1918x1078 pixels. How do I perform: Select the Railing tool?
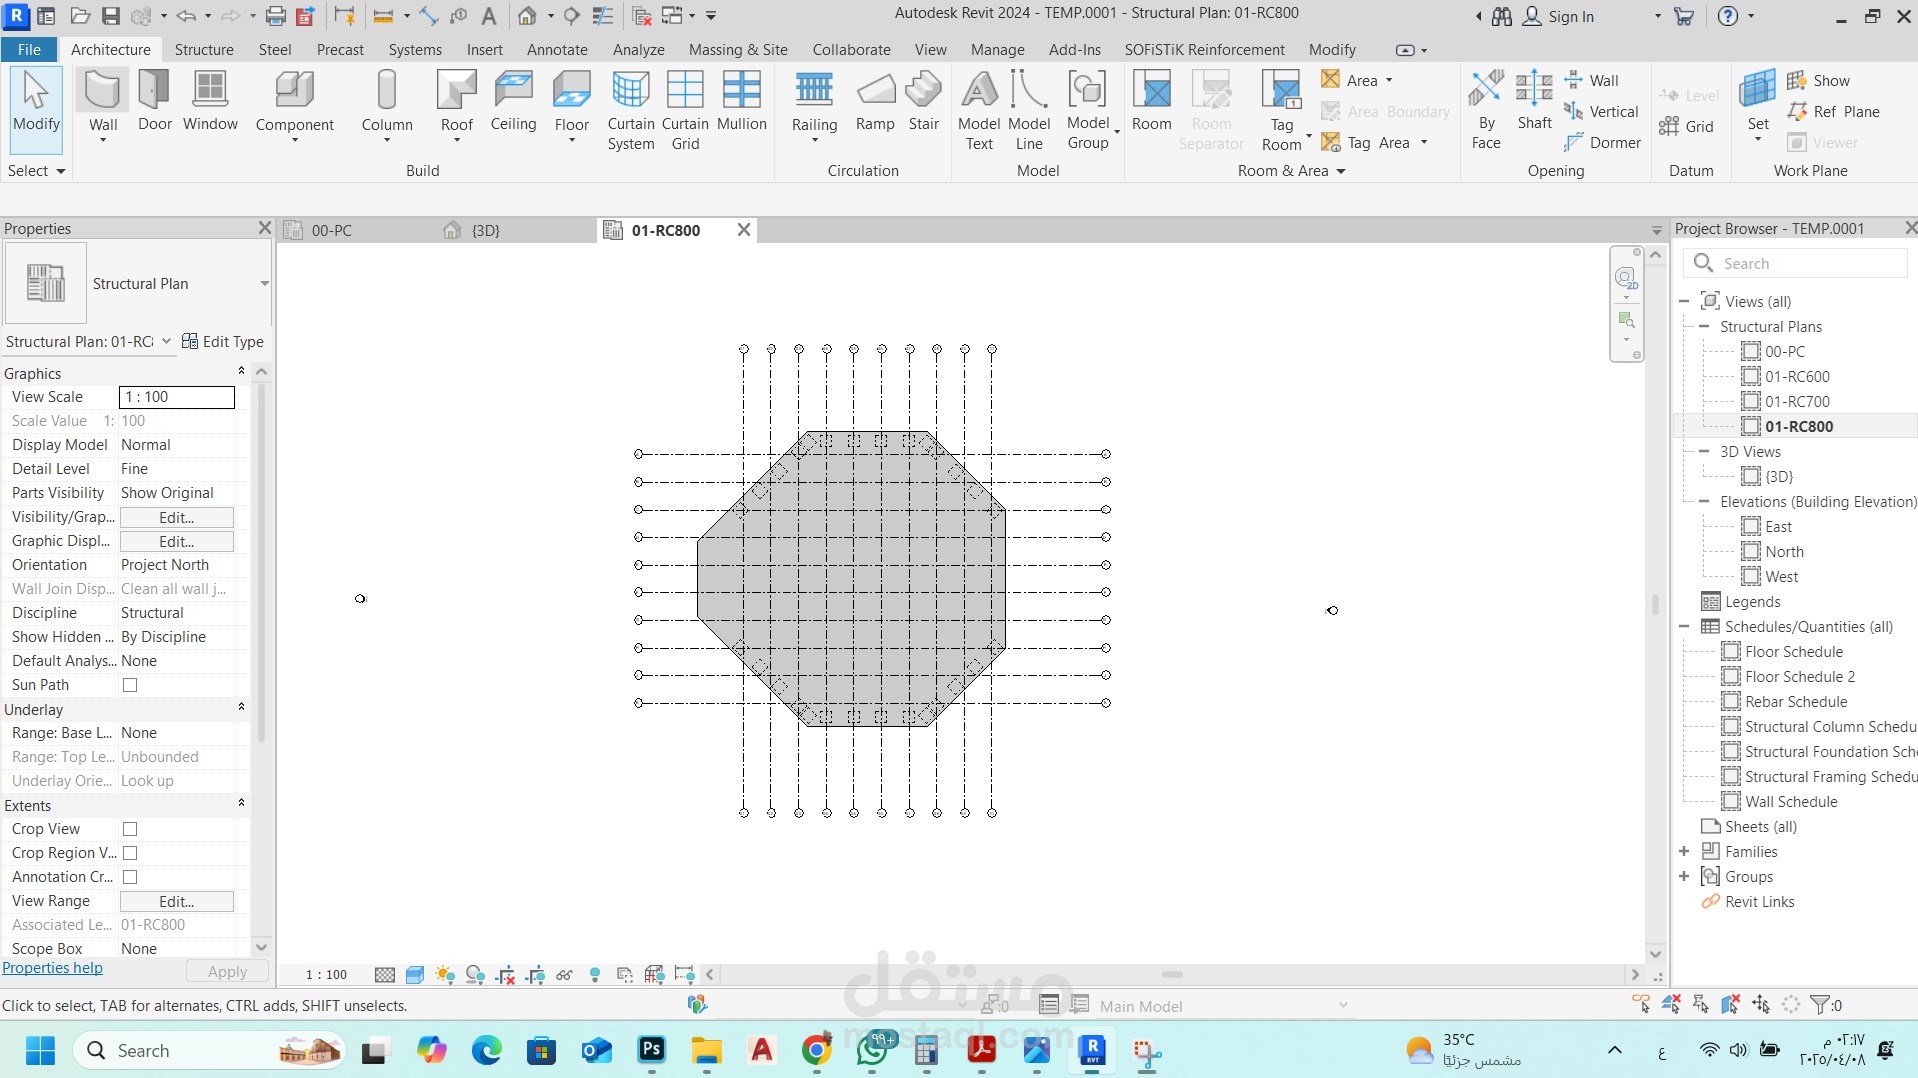tap(814, 104)
